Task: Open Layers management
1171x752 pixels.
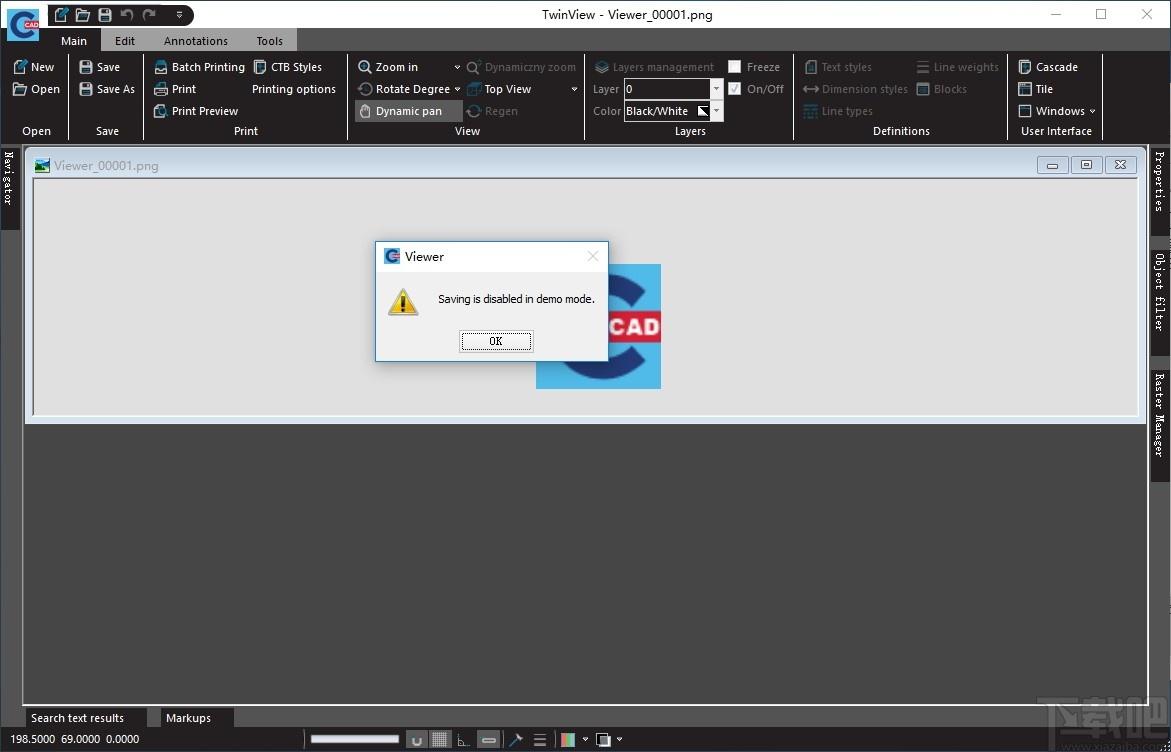Action: click(x=654, y=66)
